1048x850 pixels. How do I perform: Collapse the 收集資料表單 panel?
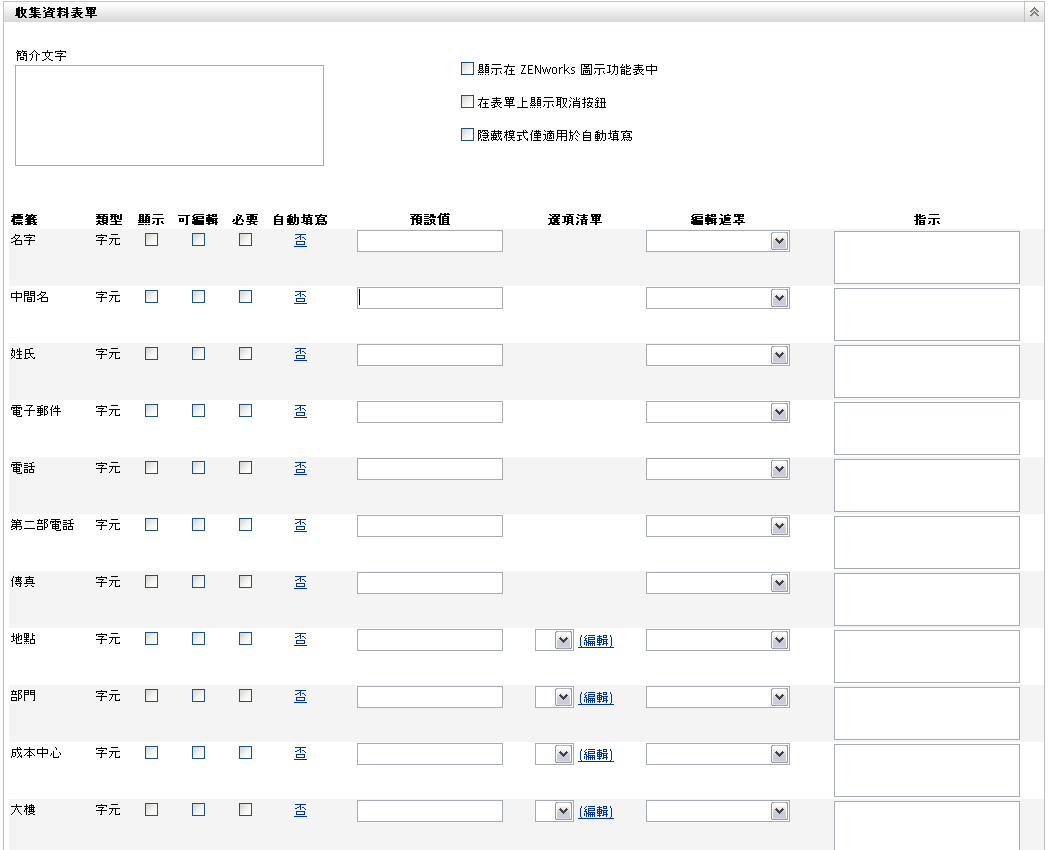coord(1033,12)
